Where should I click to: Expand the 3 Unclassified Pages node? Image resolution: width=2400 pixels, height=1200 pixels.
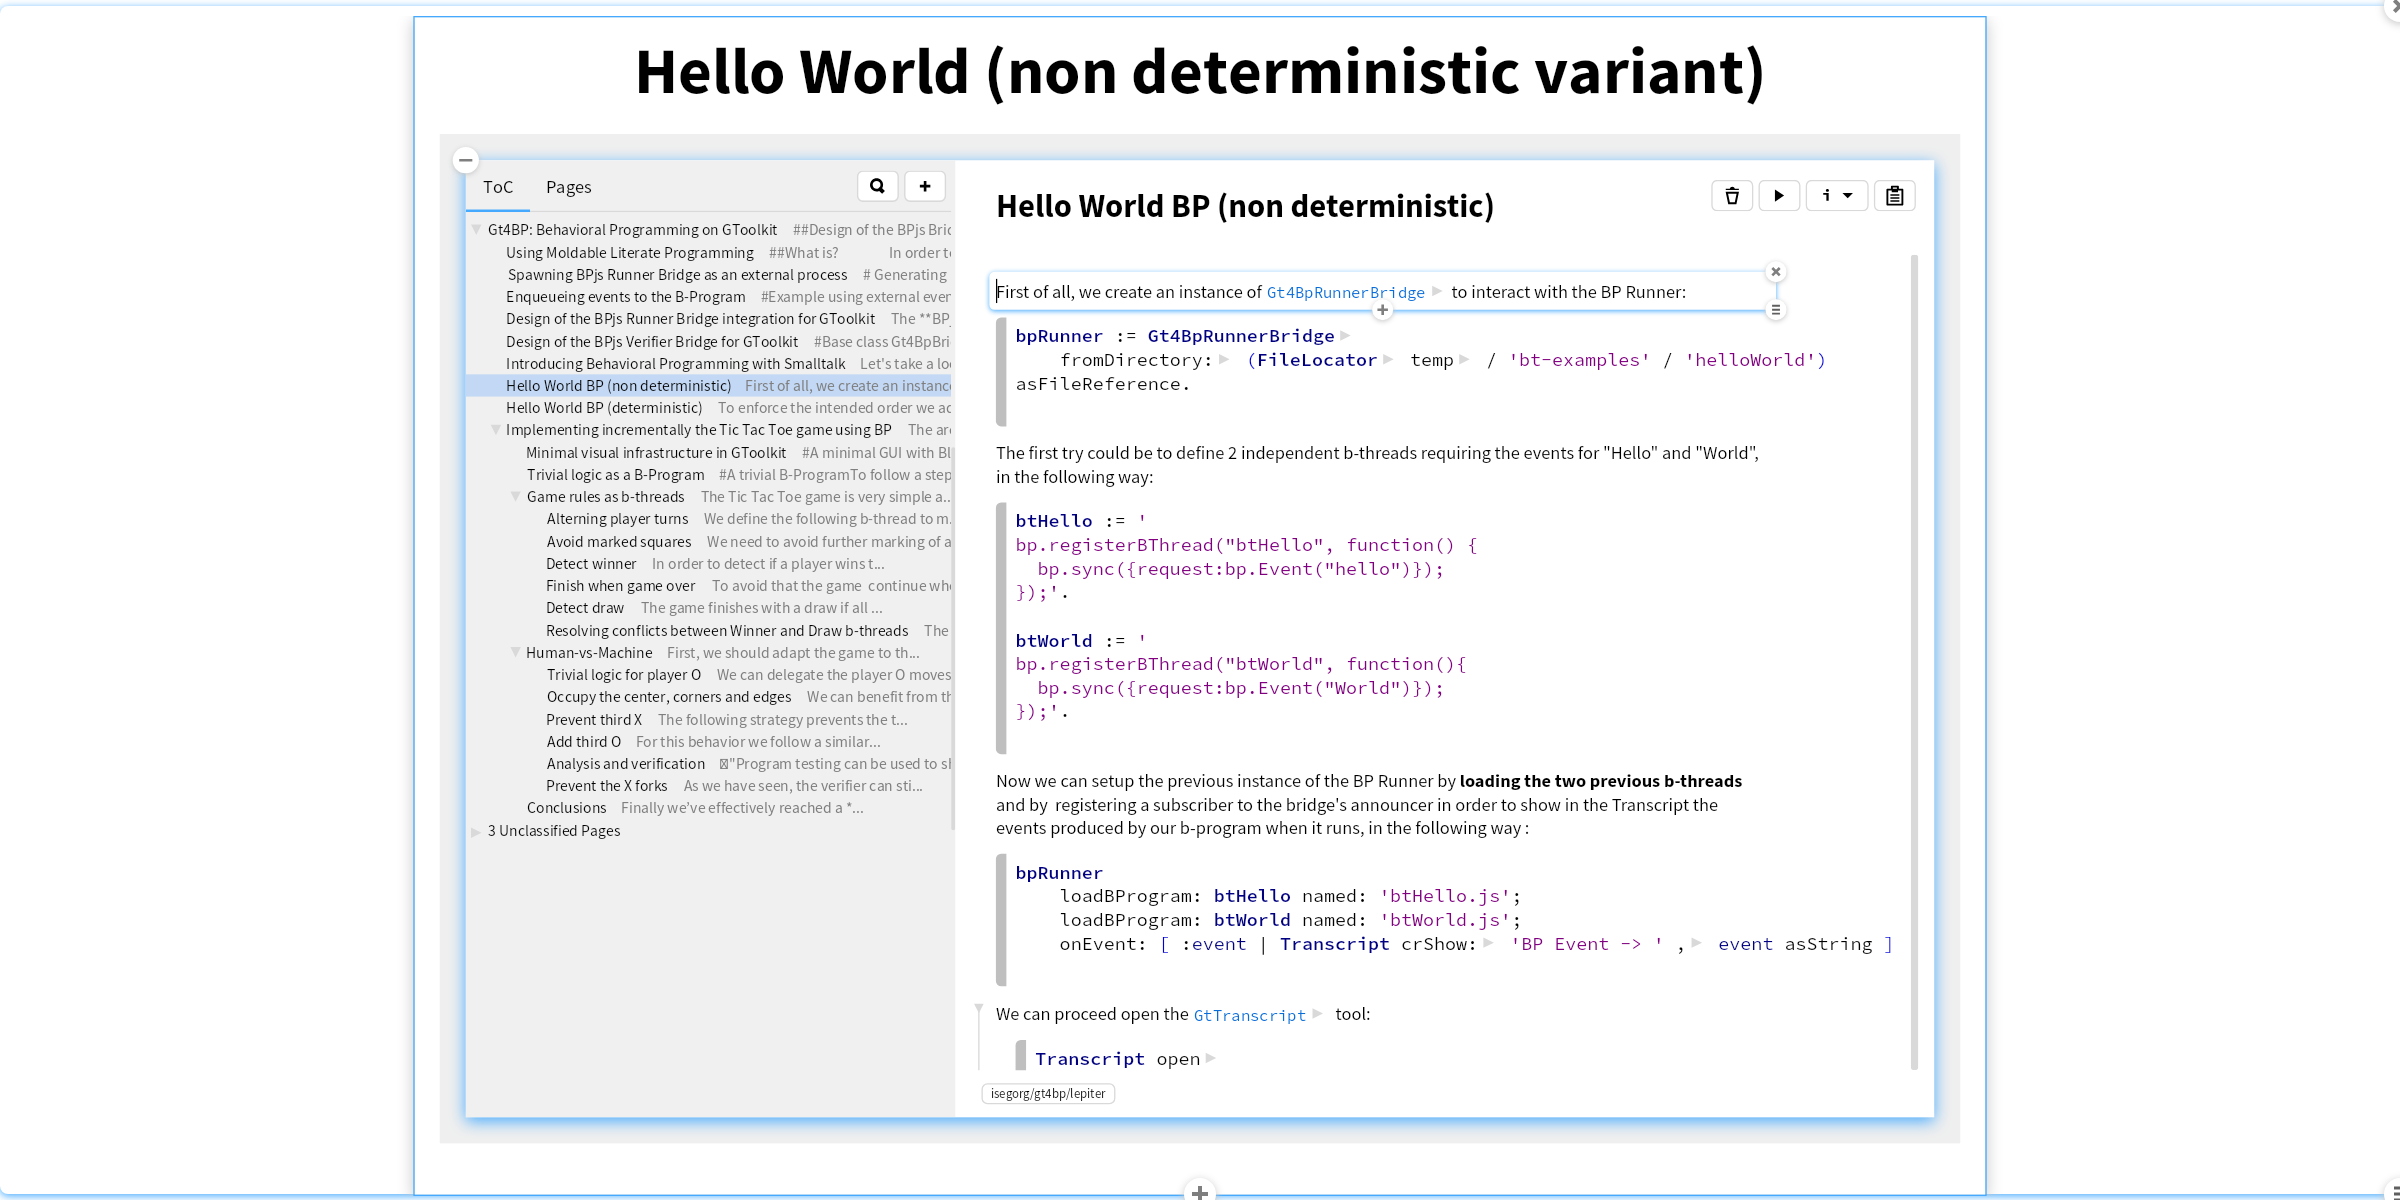tap(477, 831)
